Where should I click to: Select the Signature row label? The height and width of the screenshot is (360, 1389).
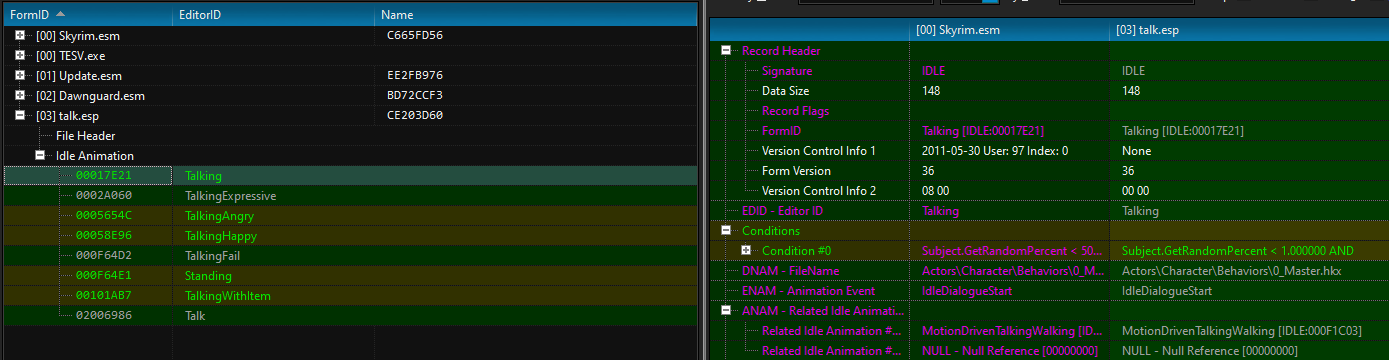[x=787, y=71]
